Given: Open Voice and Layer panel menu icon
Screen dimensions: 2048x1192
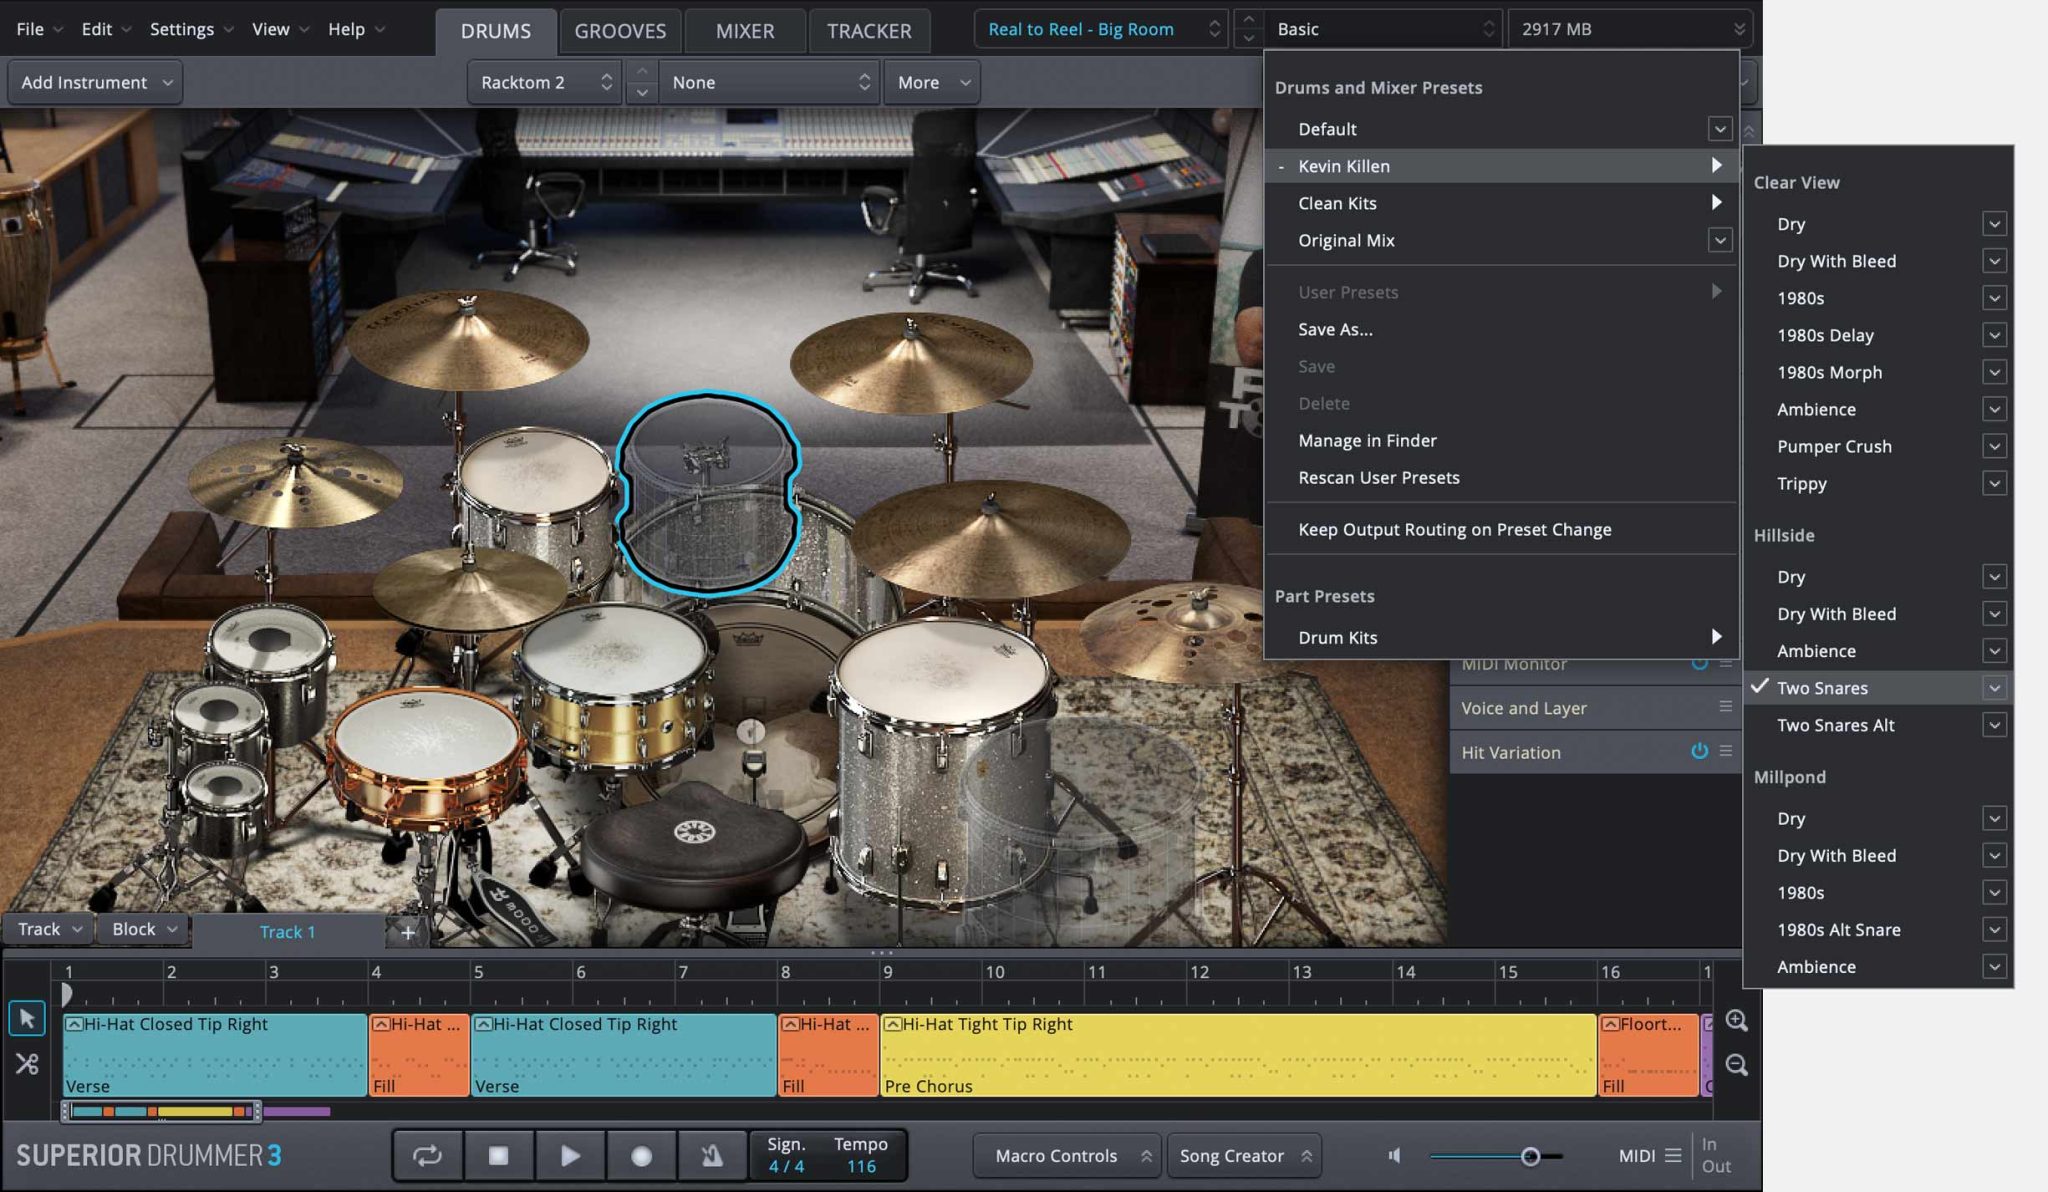Looking at the screenshot, I should click(x=1725, y=707).
